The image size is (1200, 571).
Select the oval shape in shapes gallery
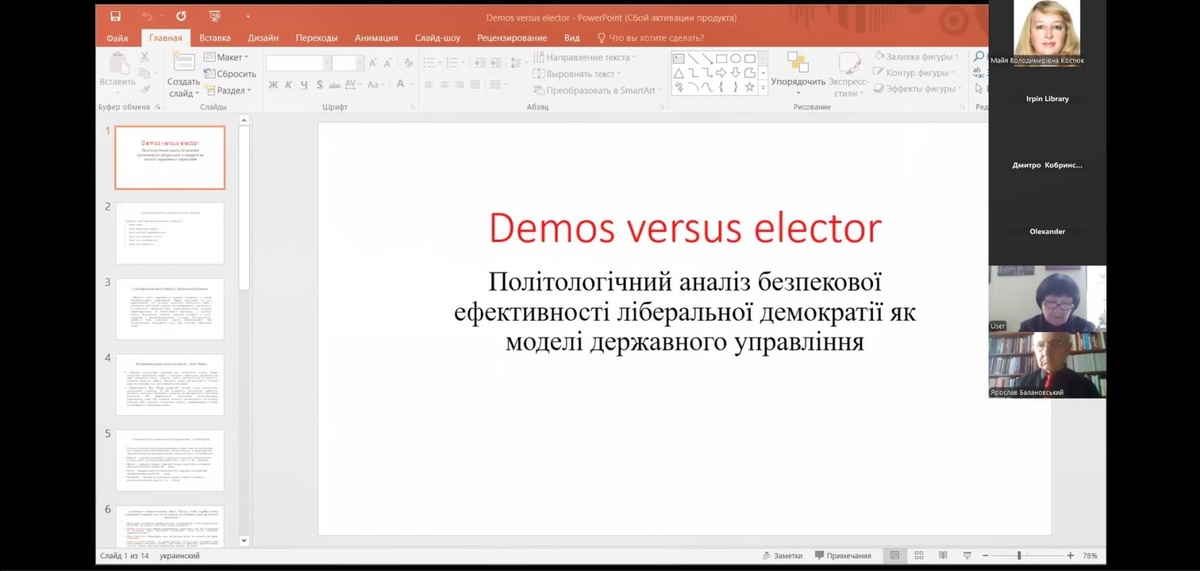point(735,59)
